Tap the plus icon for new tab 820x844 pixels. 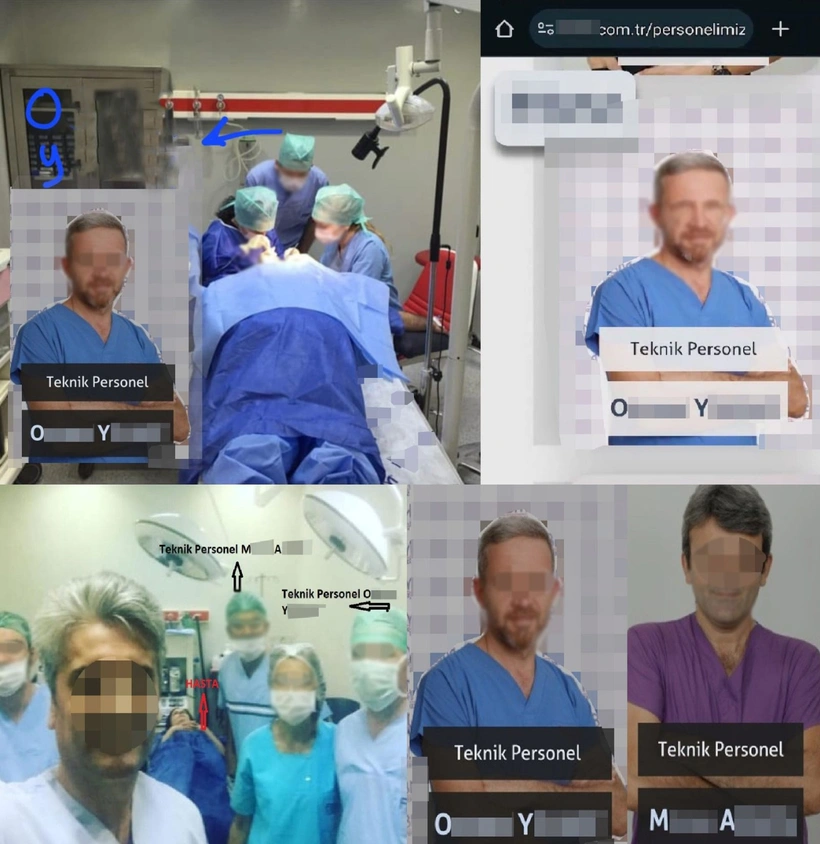pos(780,29)
